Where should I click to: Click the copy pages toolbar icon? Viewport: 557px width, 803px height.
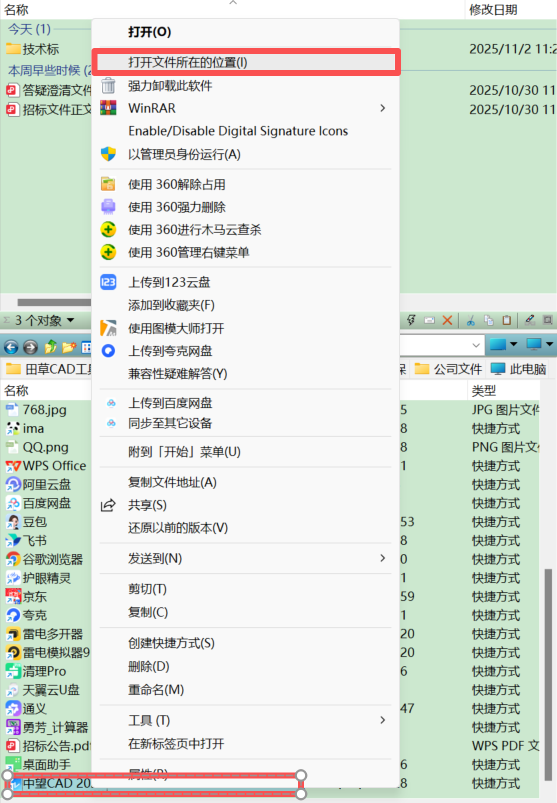[489, 321]
